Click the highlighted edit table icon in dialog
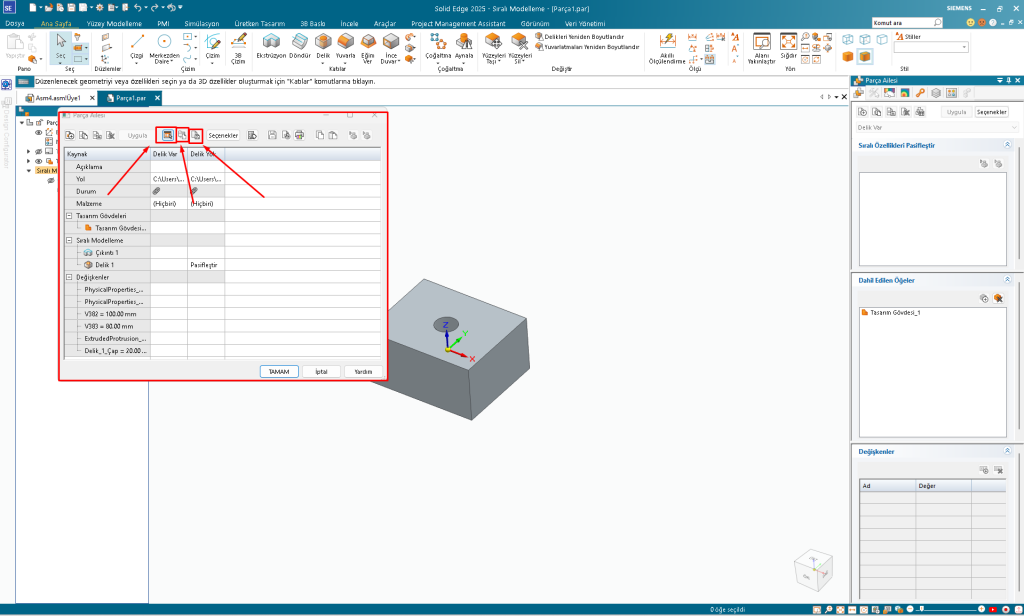Image resolution: width=1024 pixels, height=616 pixels. pyautogui.click(x=167, y=135)
